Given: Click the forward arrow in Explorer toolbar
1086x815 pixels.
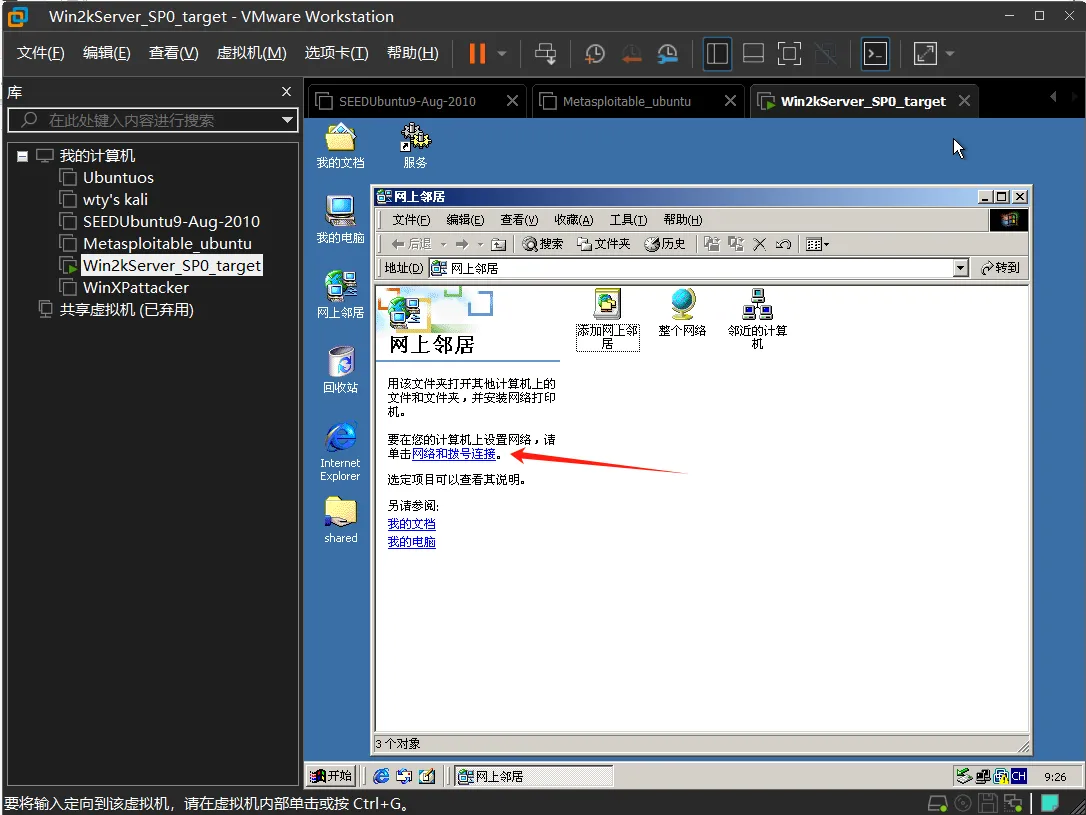Looking at the screenshot, I should coord(462,244).
